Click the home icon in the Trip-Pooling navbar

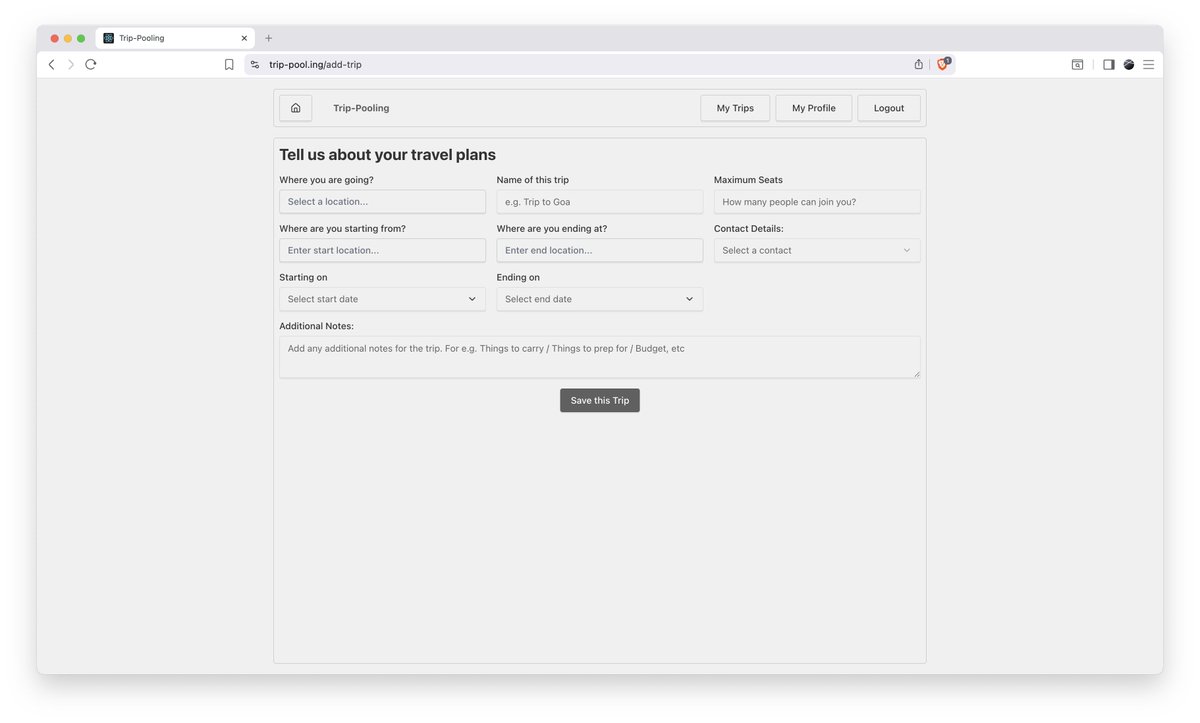point(295,107)
